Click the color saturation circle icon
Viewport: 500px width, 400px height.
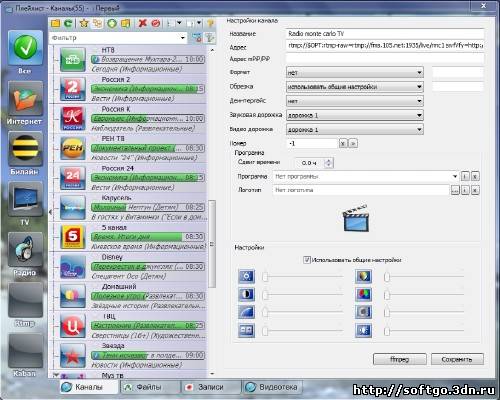coord(363,276)
